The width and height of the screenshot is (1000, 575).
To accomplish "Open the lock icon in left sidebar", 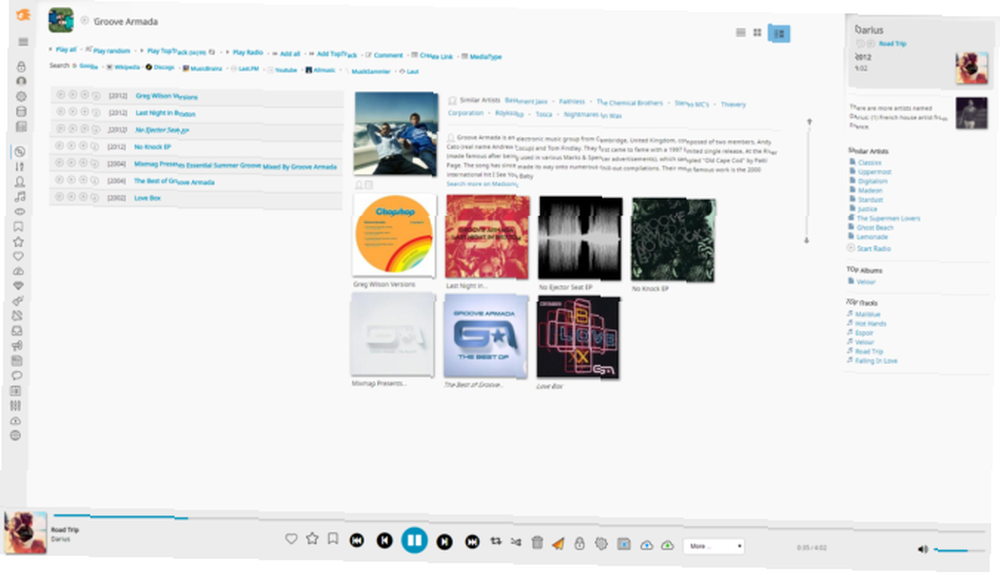I will tap(21, 66).
